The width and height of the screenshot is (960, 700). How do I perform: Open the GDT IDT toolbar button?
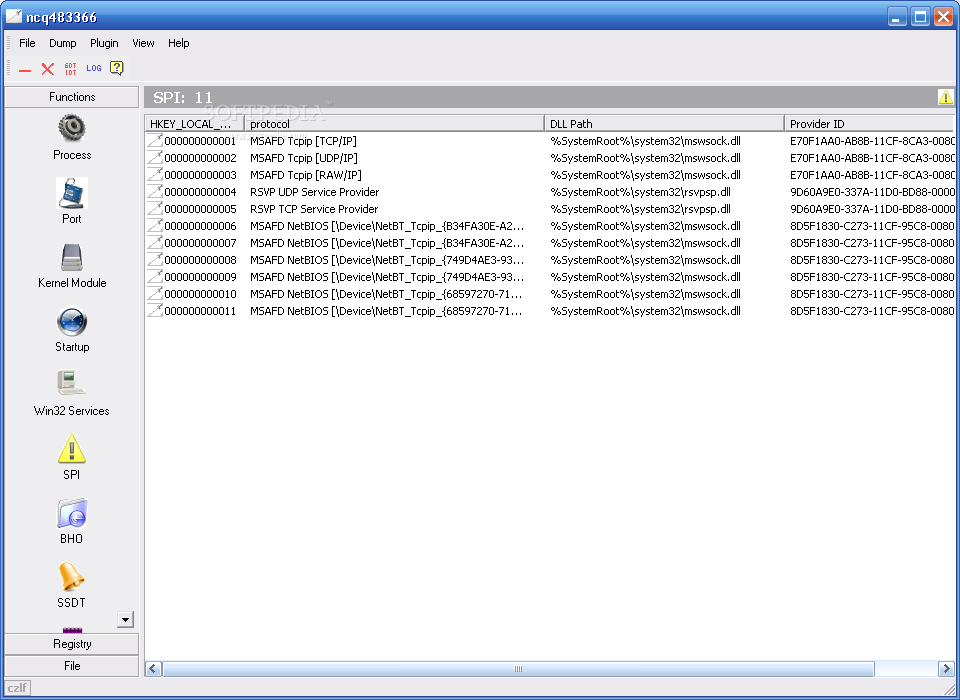[70, 69]
